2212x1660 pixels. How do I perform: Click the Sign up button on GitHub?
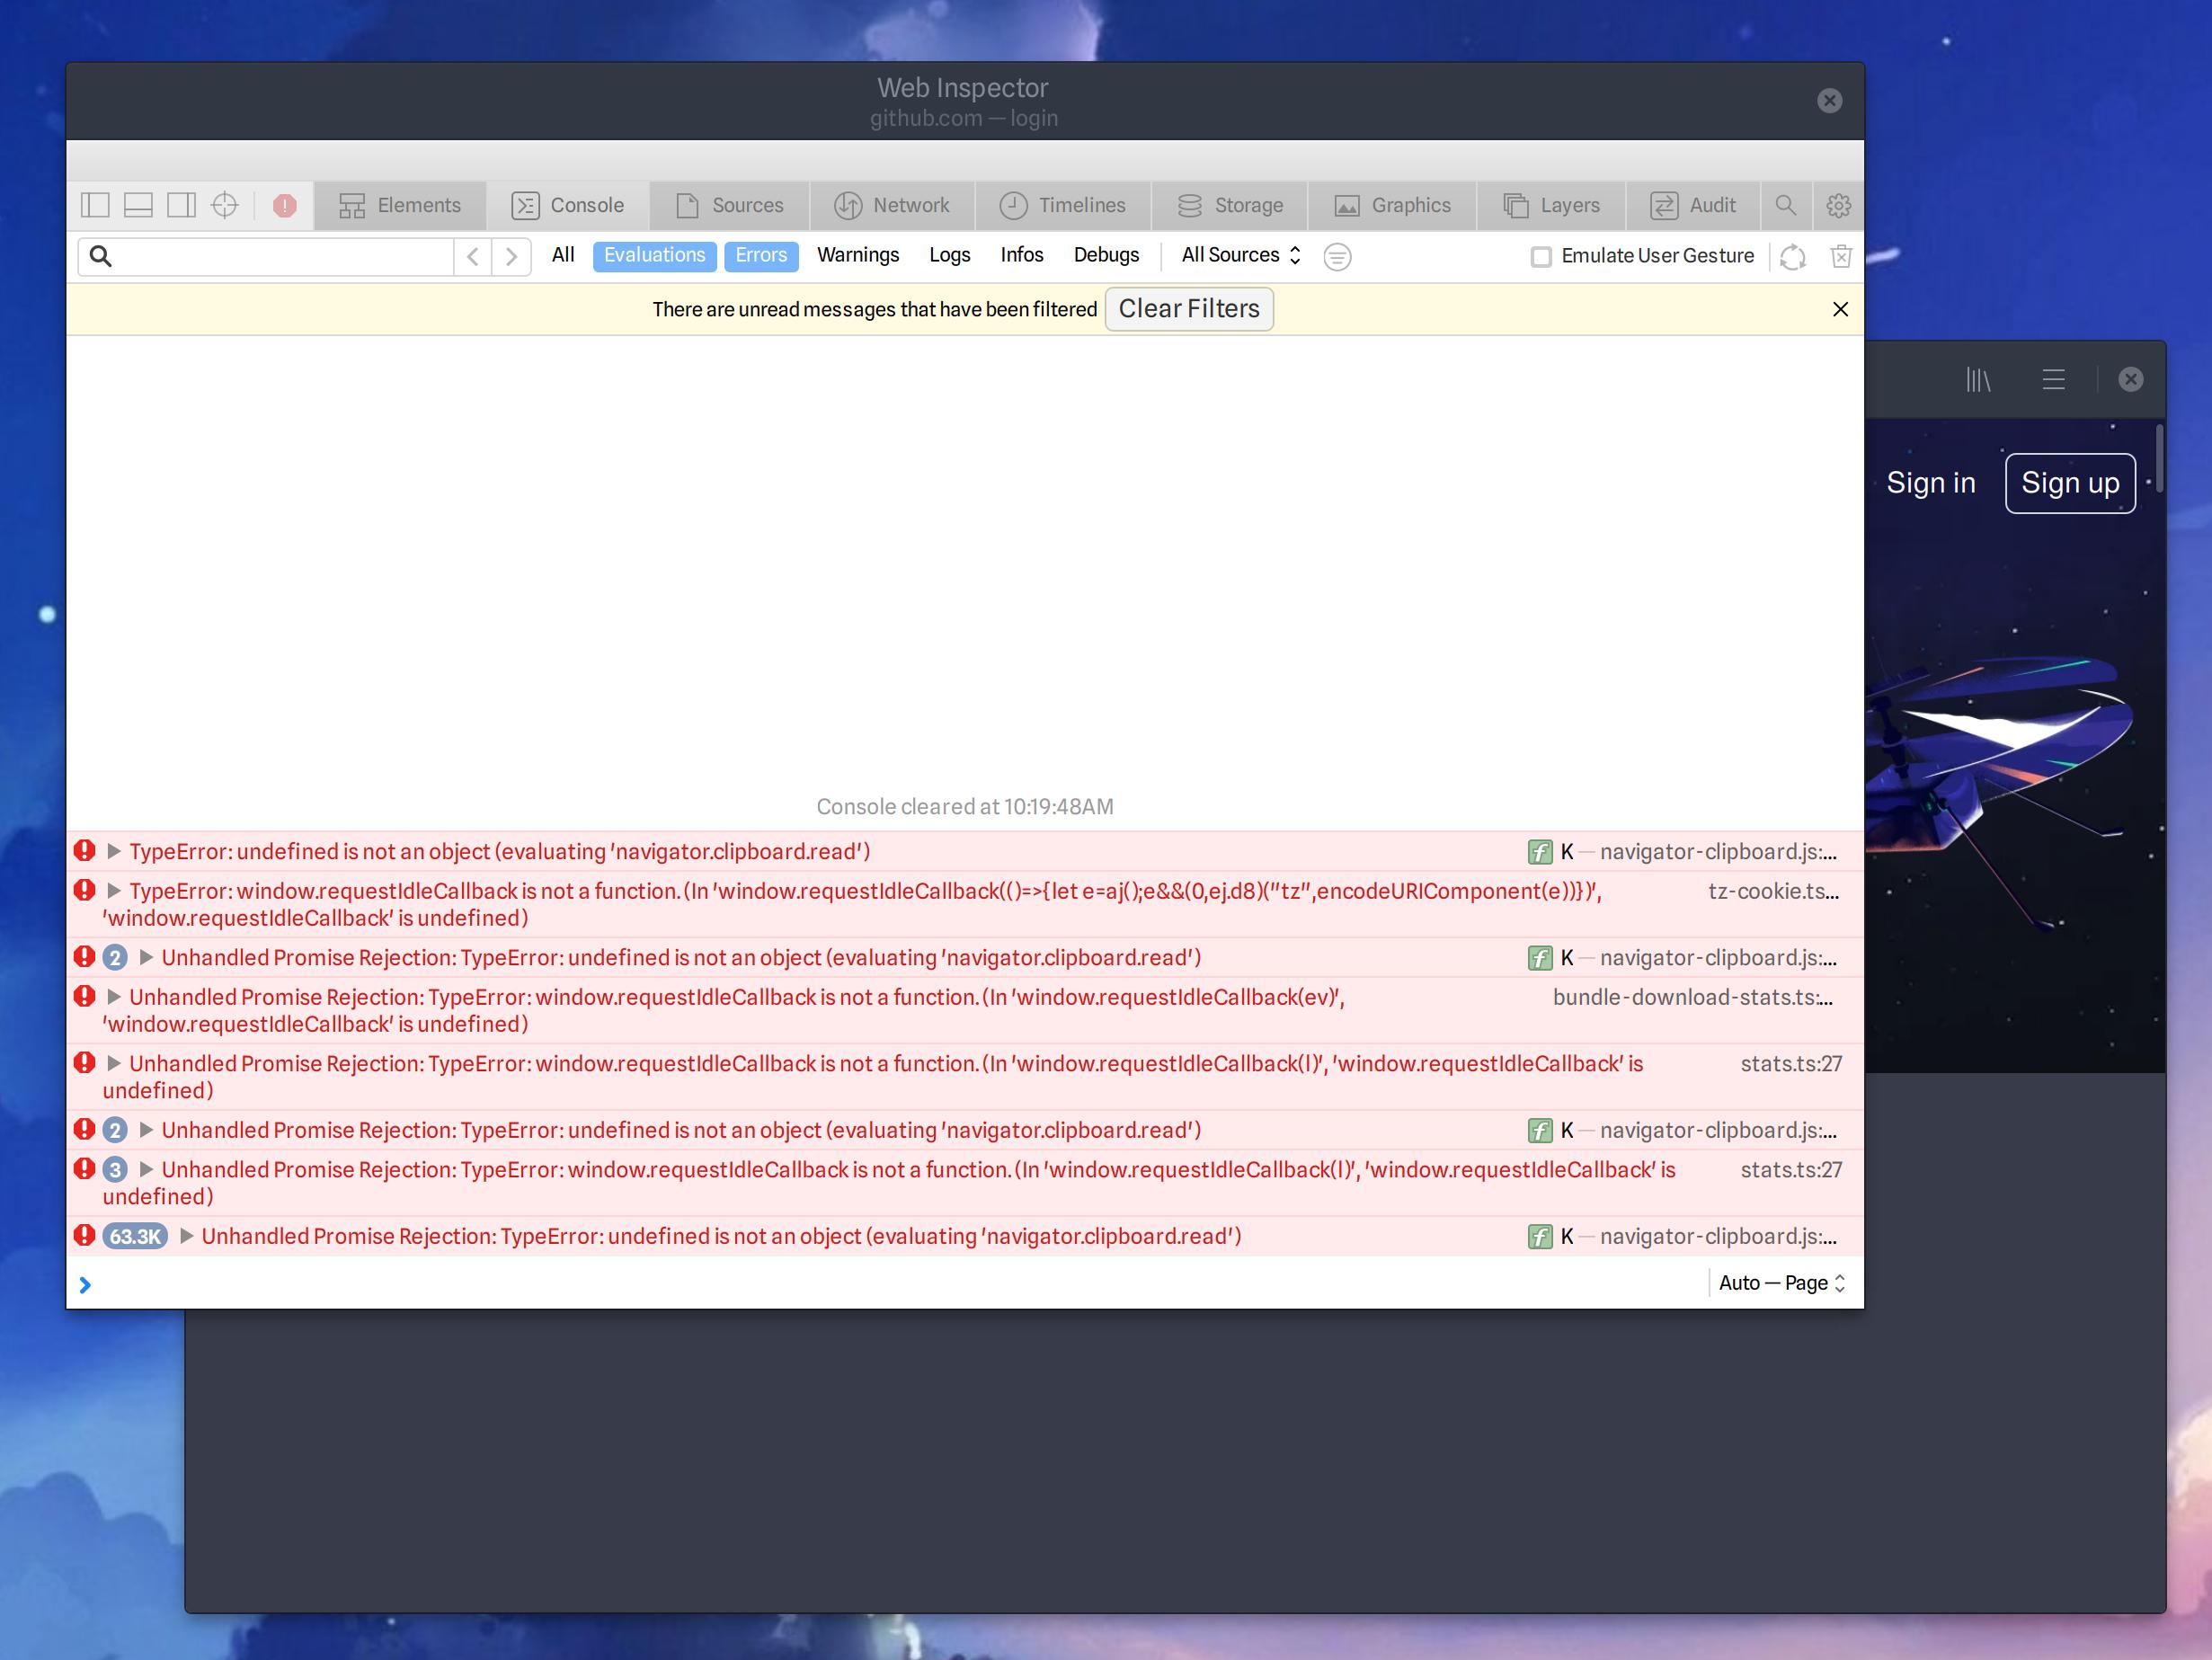2069,482
